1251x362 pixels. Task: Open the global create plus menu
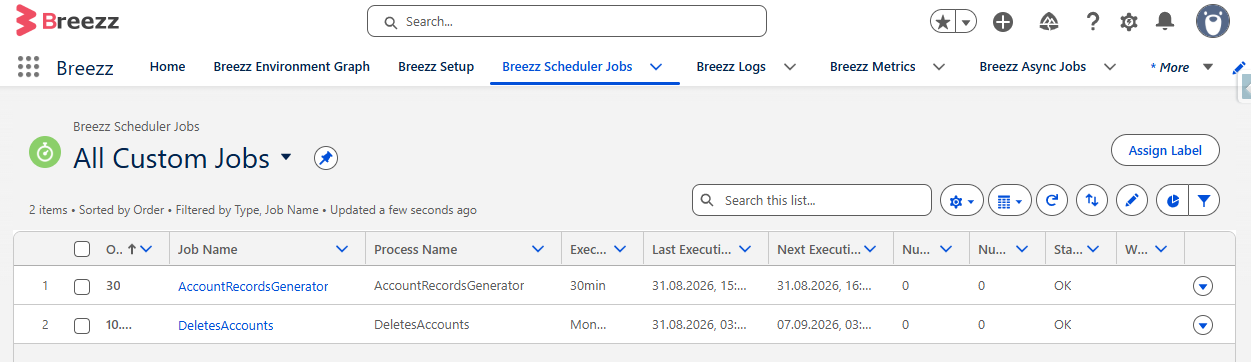pos(1003,22)
